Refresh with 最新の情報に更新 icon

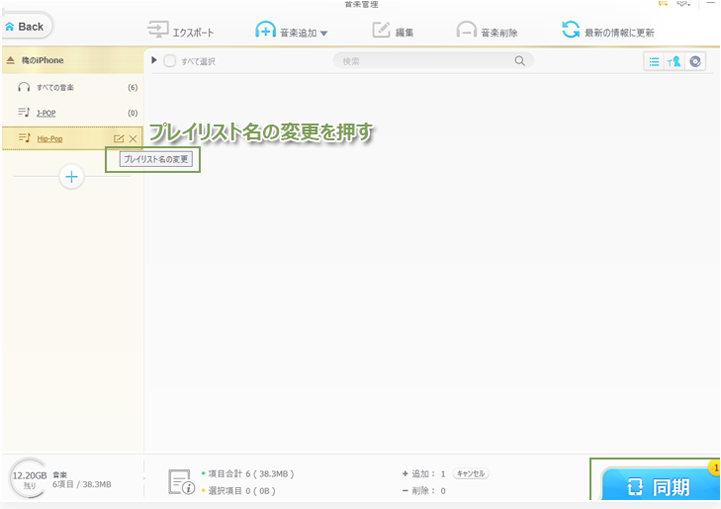[x=570, y=30]
